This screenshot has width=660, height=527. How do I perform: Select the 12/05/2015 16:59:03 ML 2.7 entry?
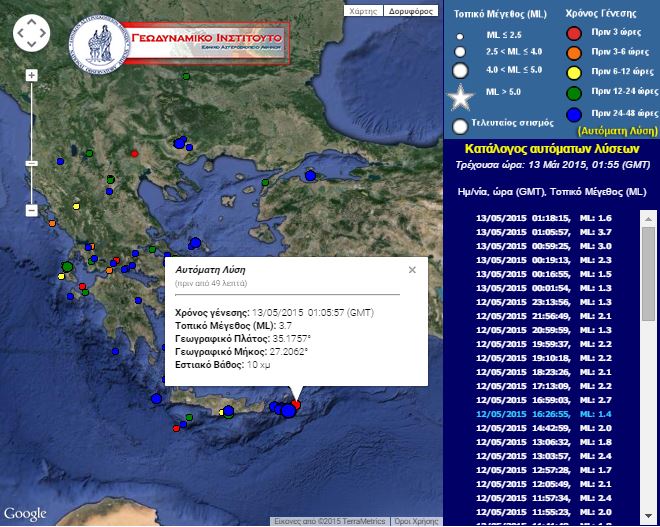pyautogui.click(x=543, y=400)
